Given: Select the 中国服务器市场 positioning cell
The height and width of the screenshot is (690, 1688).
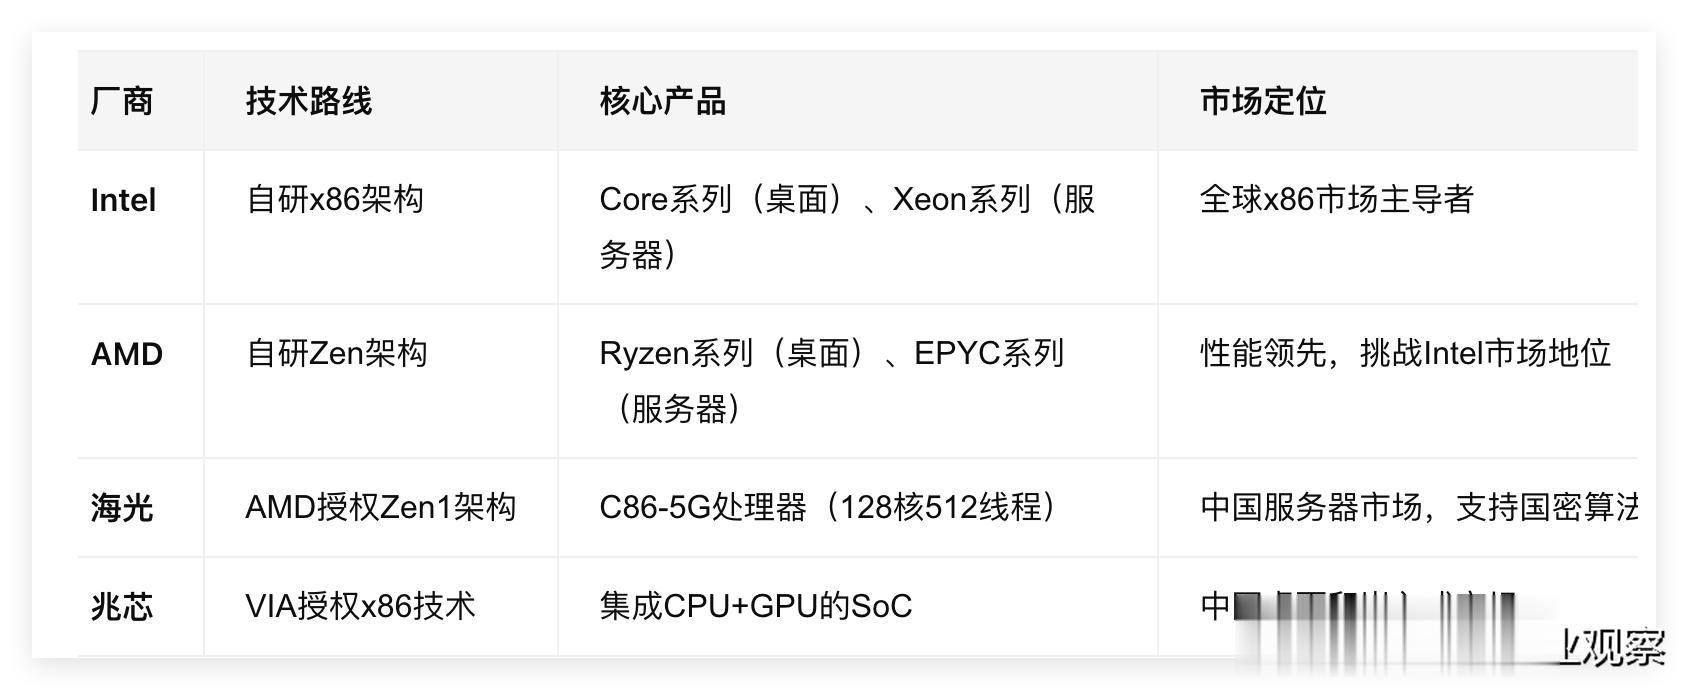Looking at the screenshot, I should 1418,507.
